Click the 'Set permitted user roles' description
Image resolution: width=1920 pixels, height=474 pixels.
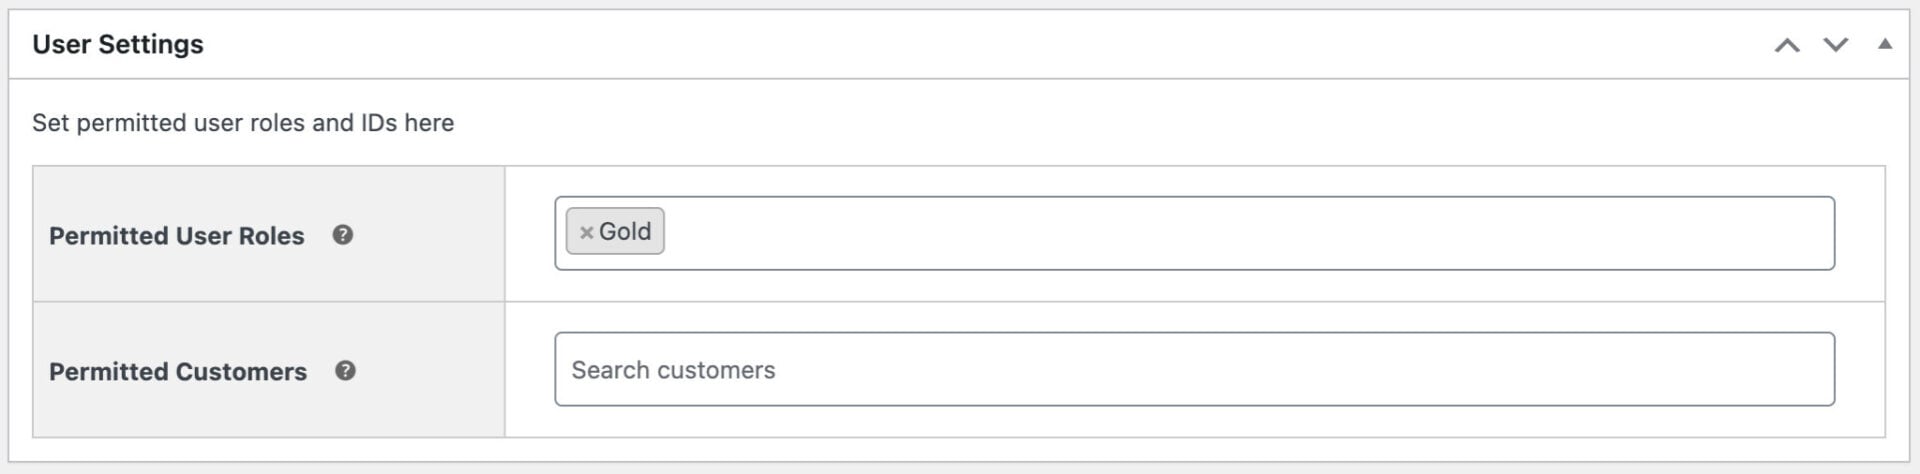[x=243, y=123]
